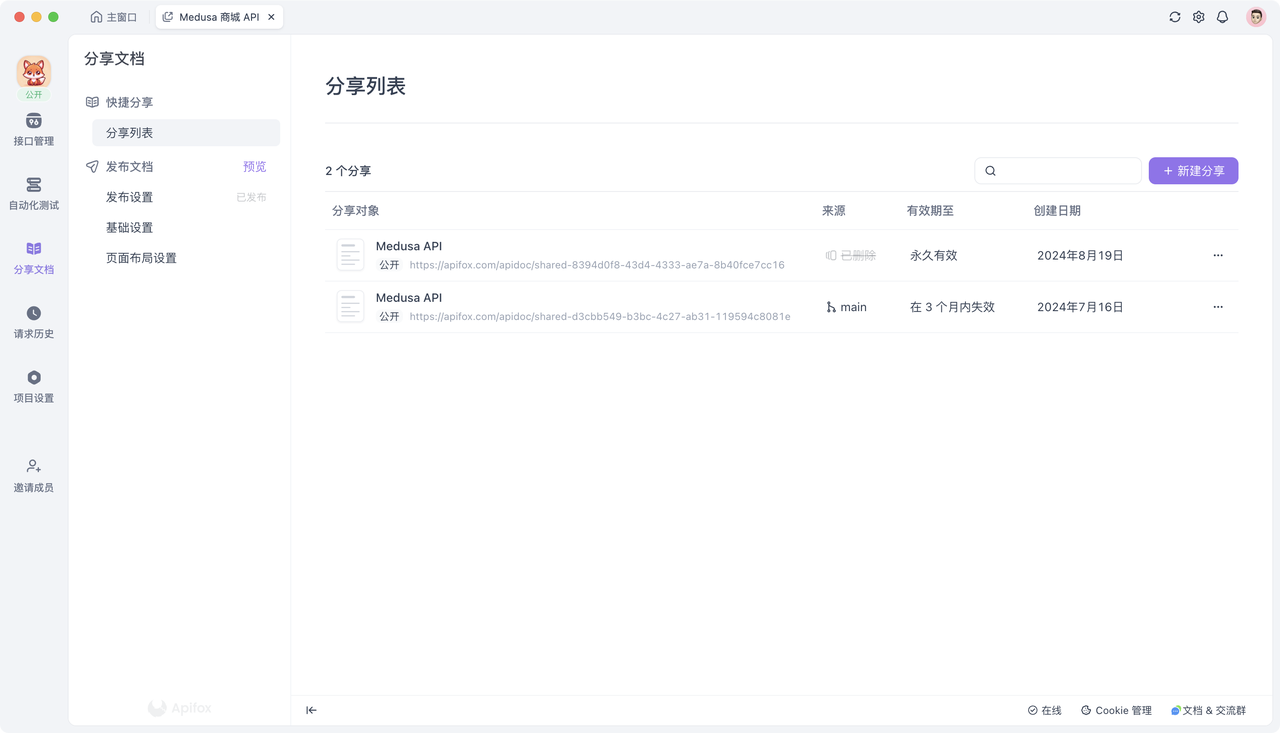1280x733 pixels.
Task: Open the notifications bell
Action: (x=1222, y=17)
